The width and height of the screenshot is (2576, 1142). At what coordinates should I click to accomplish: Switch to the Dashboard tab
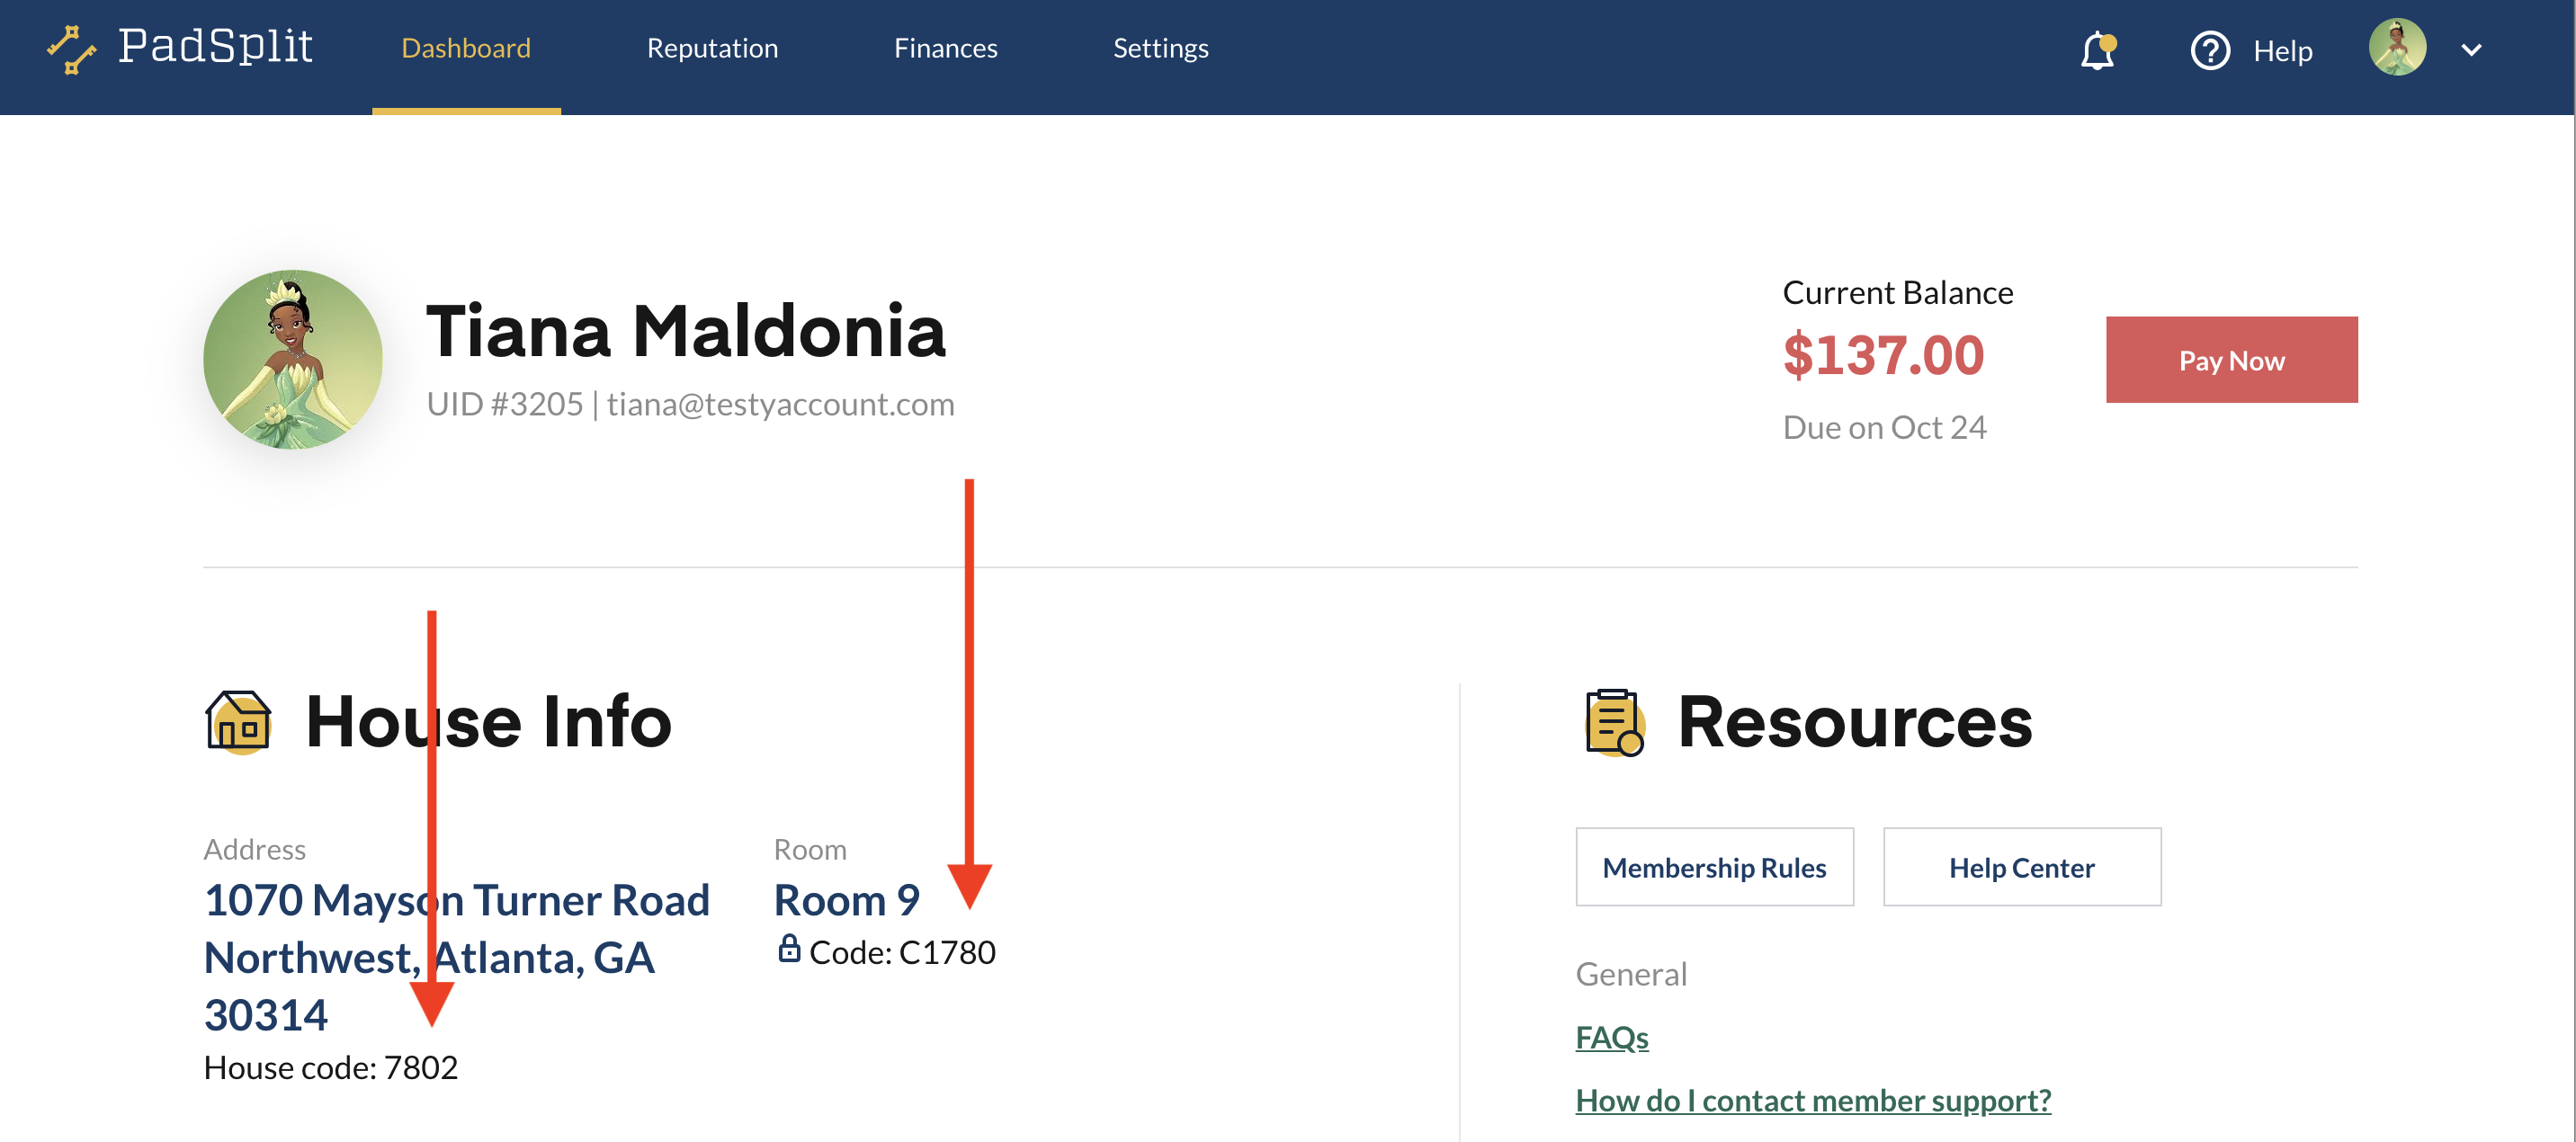click(466, 48)
